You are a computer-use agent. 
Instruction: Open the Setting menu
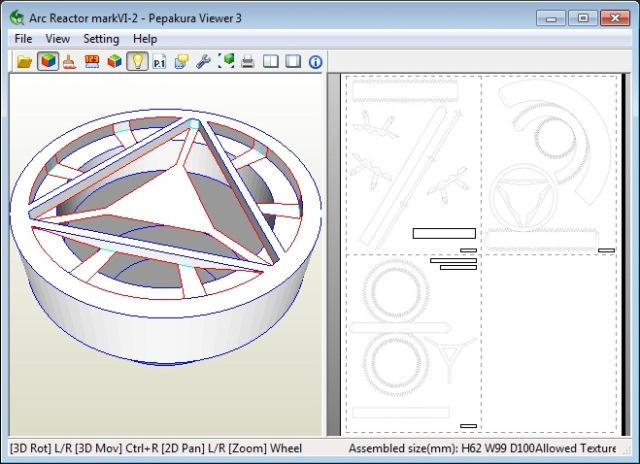pos(101,39)
